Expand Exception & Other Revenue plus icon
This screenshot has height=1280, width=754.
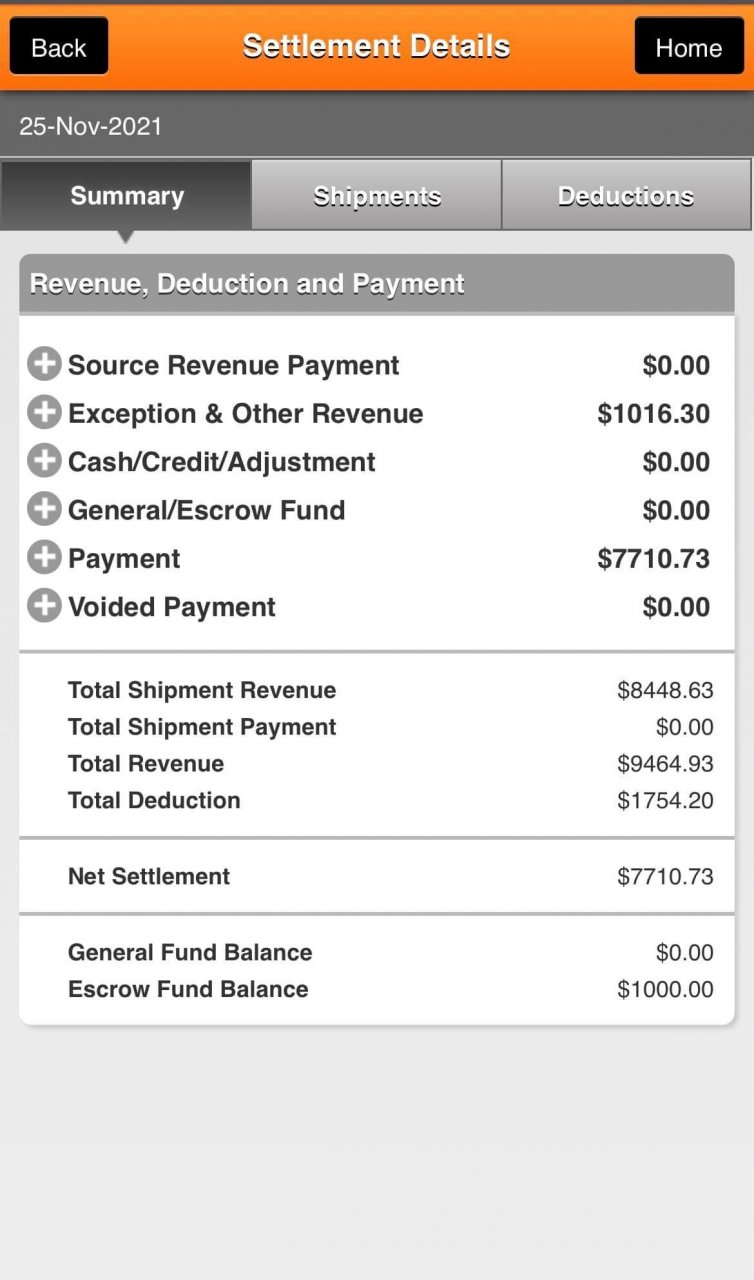click(44, 413)
